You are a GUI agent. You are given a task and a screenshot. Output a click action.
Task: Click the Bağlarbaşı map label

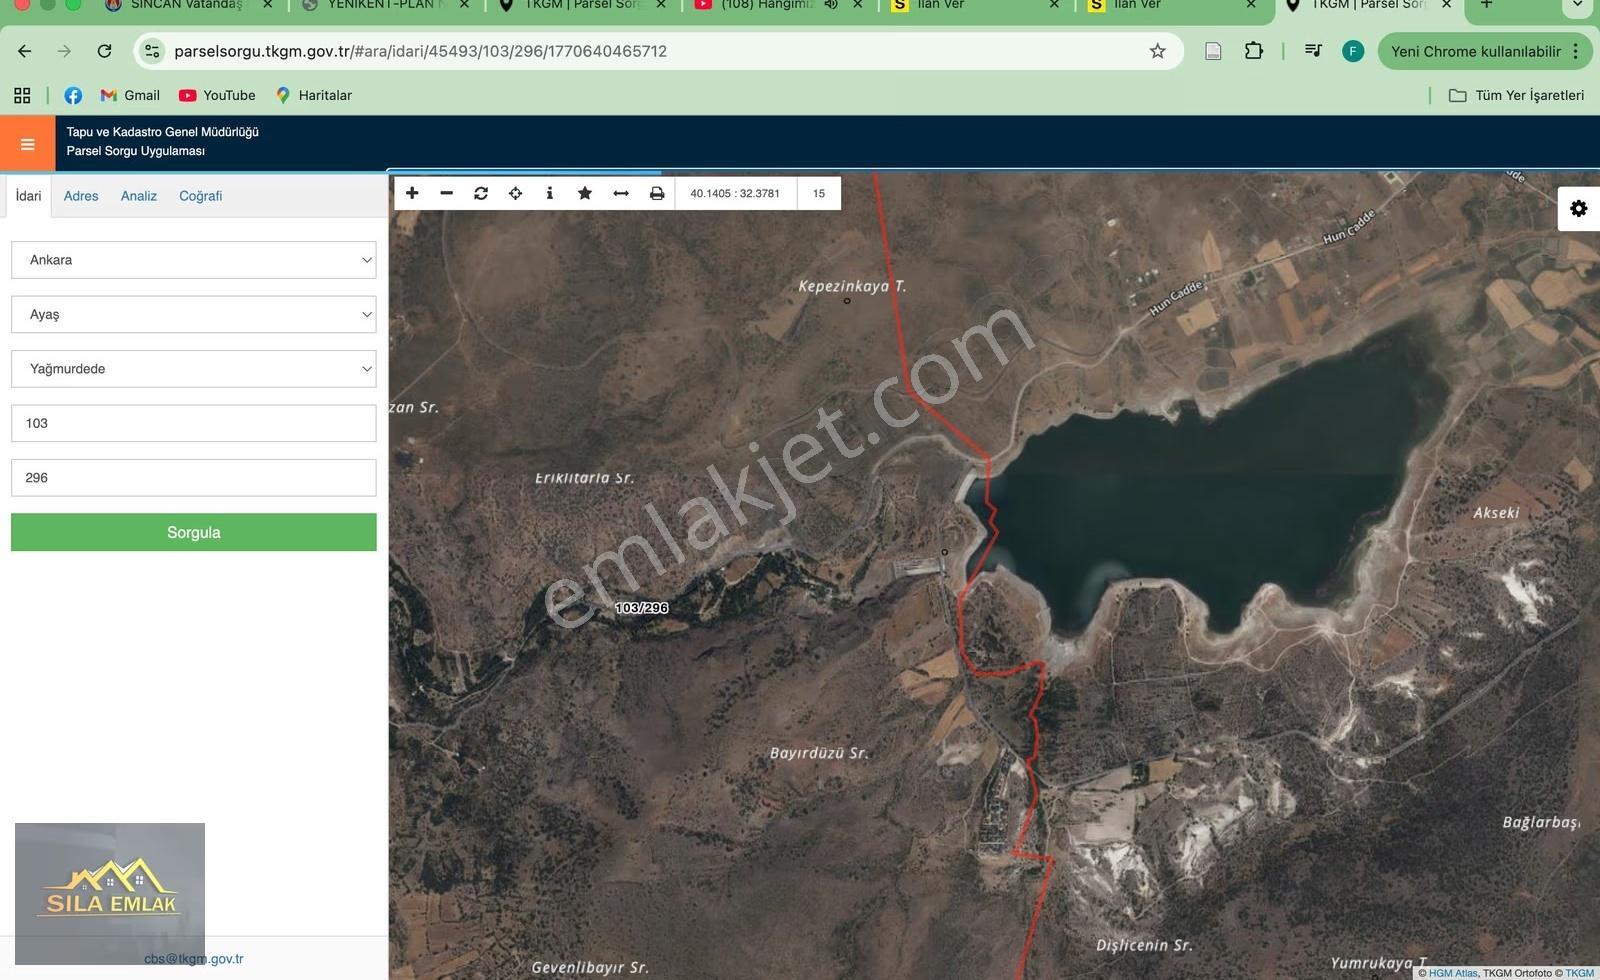[x=1541, y=822]
